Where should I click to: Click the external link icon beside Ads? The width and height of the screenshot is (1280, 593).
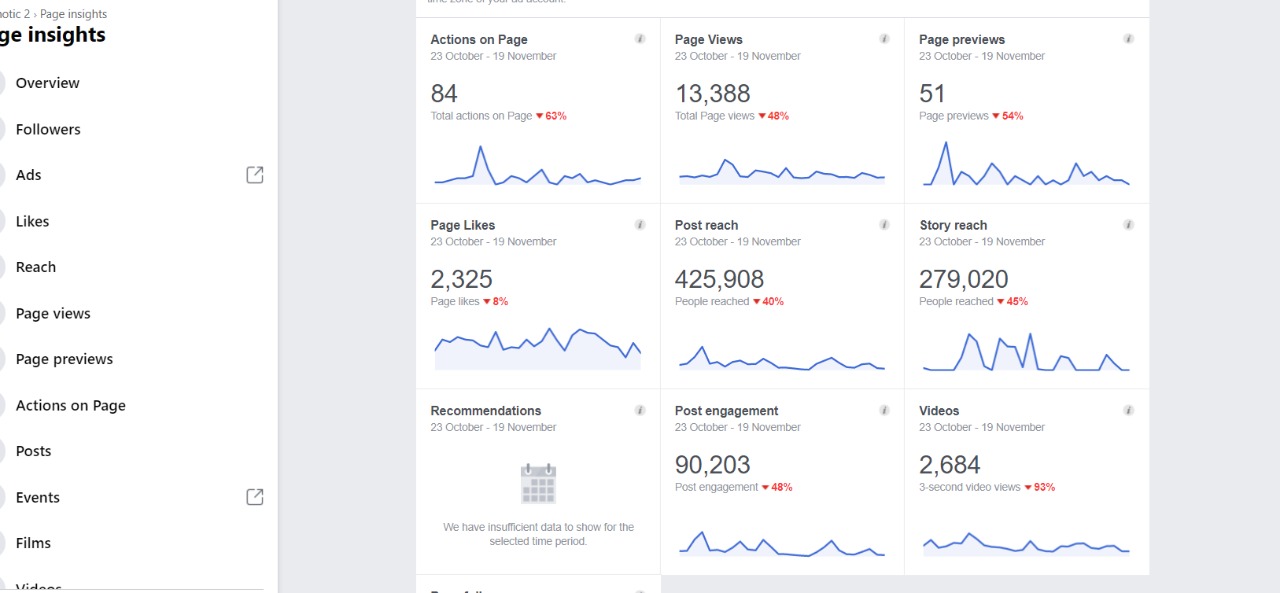click(x=255, y=175)
